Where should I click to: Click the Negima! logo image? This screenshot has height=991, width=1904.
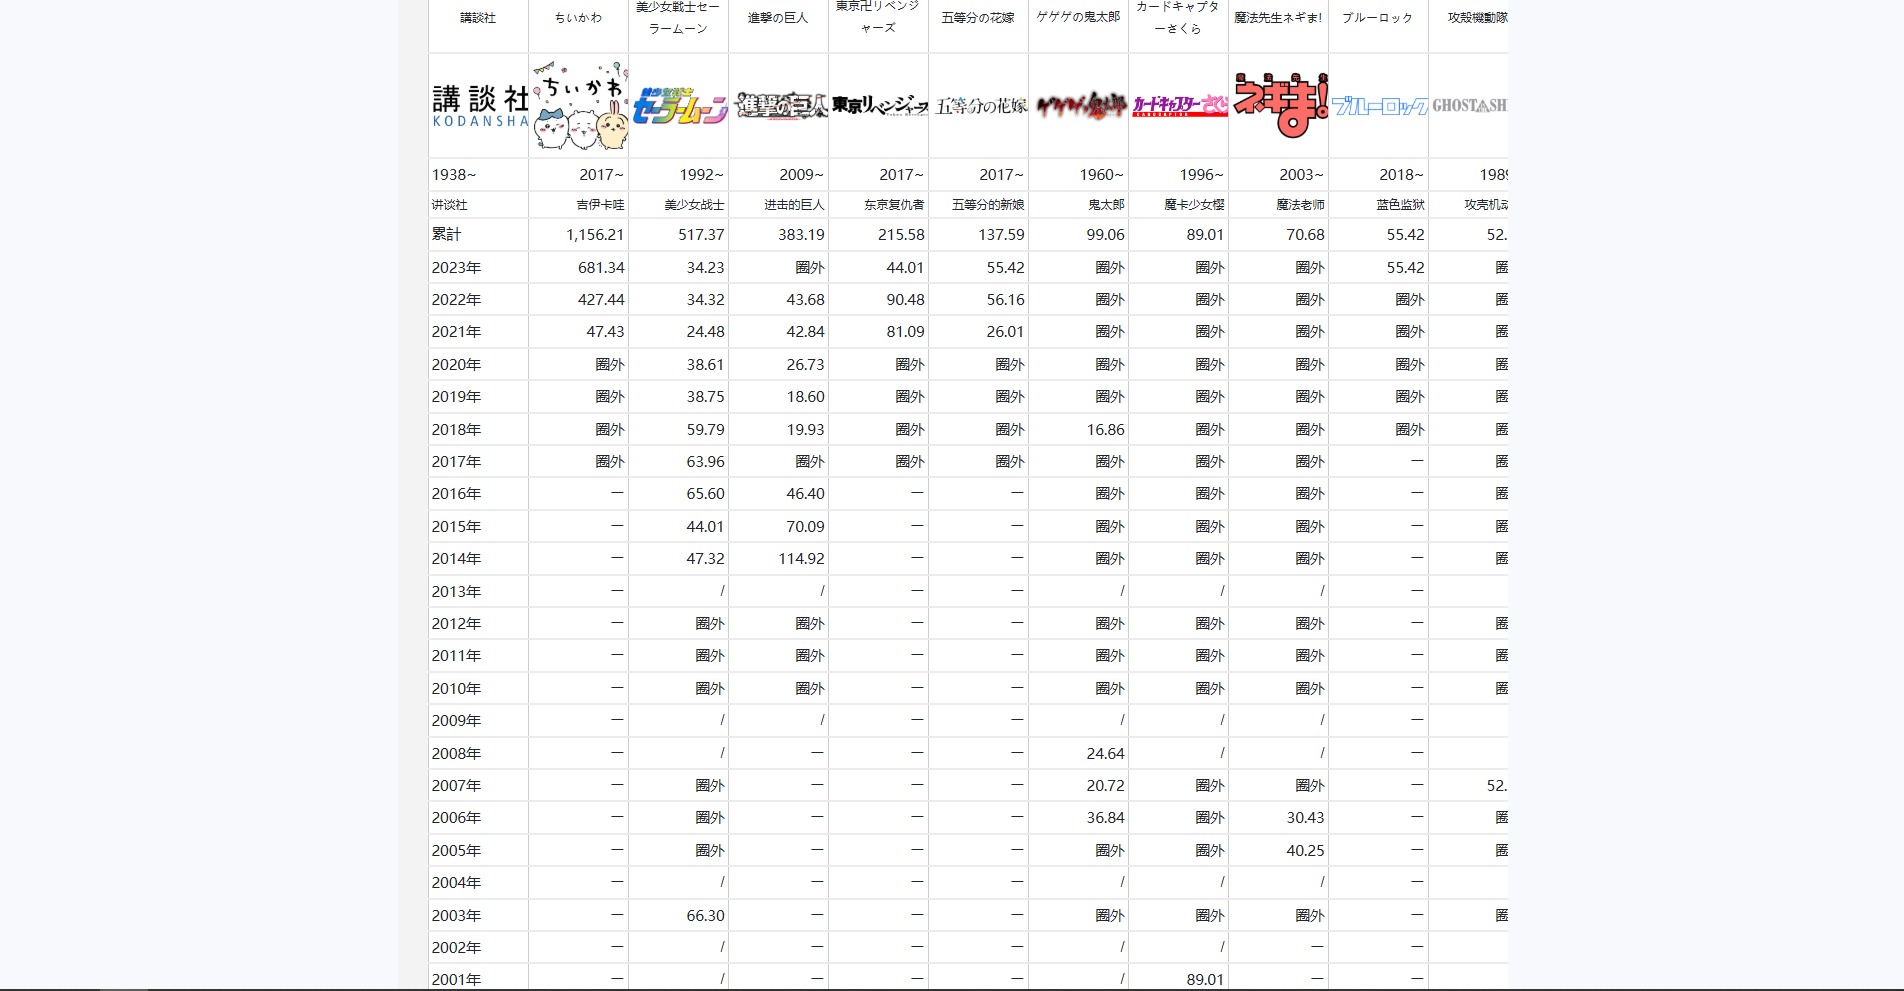click(x=1280, y=106)
